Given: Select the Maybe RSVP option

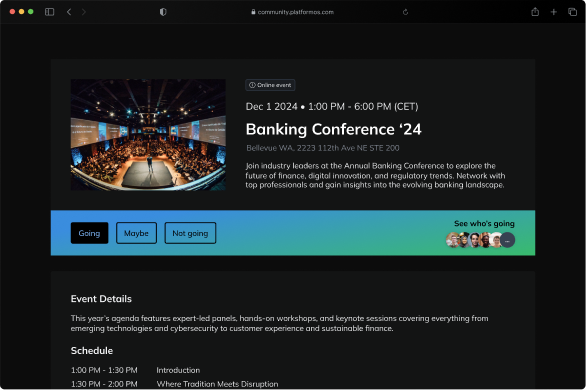Looking at the screenshot, I should 136,233.
